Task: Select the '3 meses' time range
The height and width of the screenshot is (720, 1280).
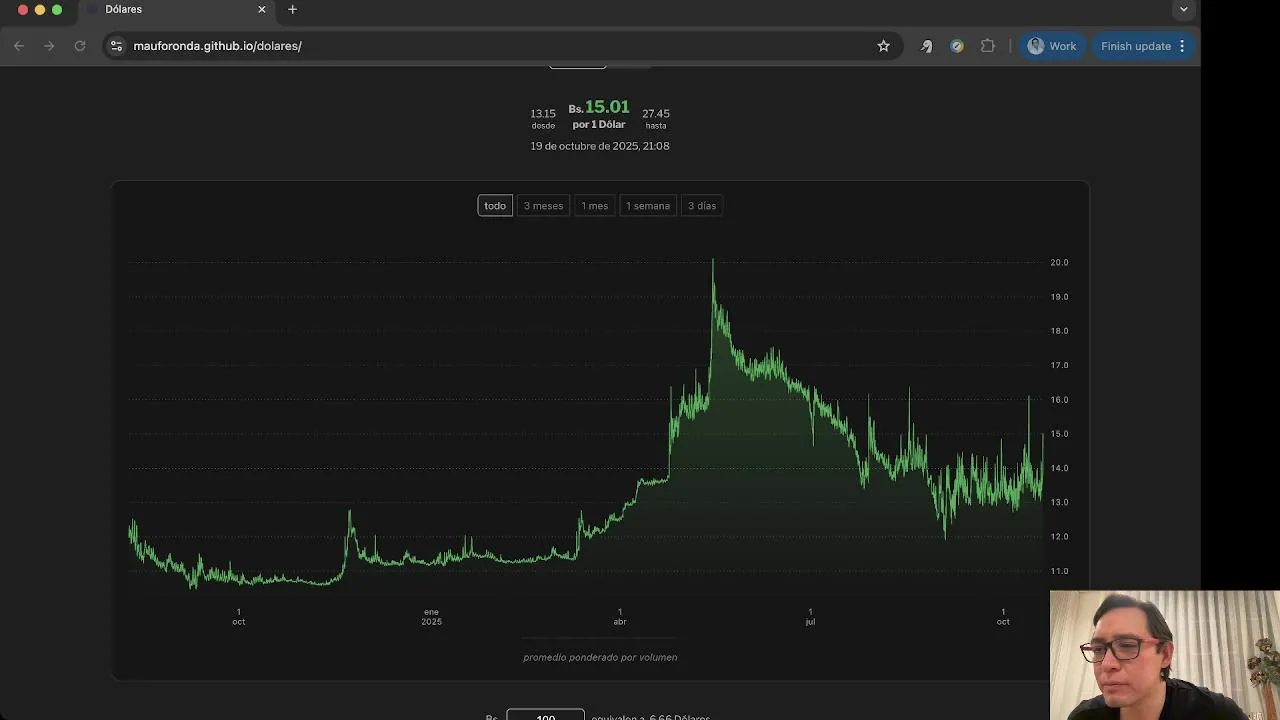Action: pos(543,206)
